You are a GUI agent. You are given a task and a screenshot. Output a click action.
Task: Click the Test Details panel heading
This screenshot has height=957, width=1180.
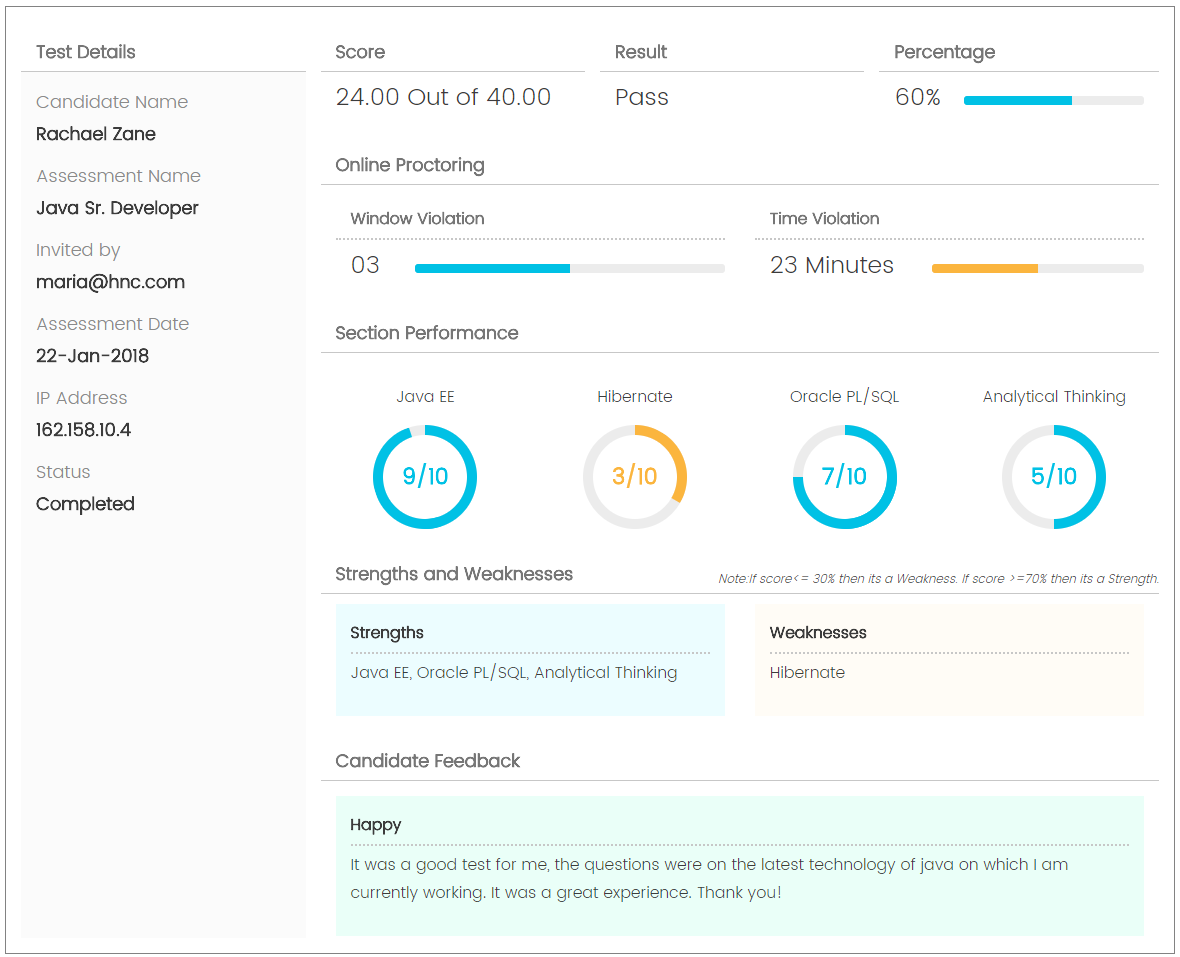[x=86, y=52]
